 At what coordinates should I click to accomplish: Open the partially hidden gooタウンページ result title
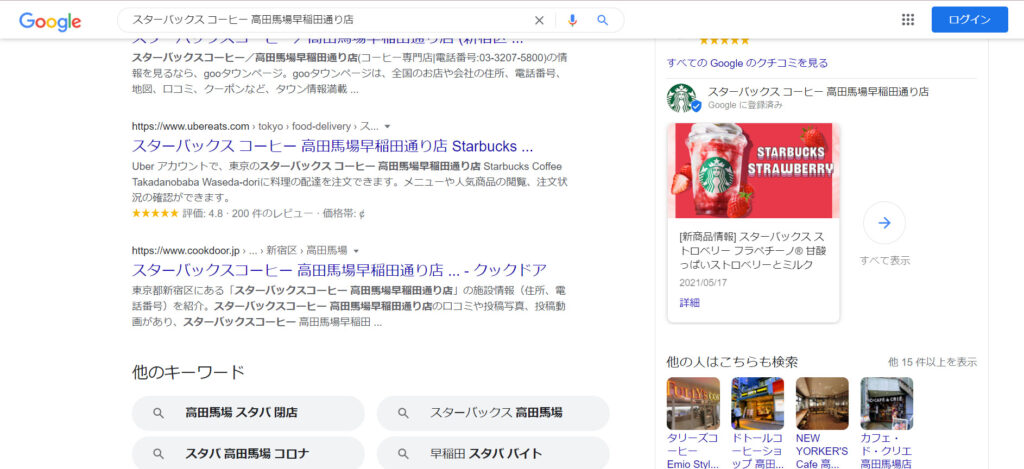point(328,42)
